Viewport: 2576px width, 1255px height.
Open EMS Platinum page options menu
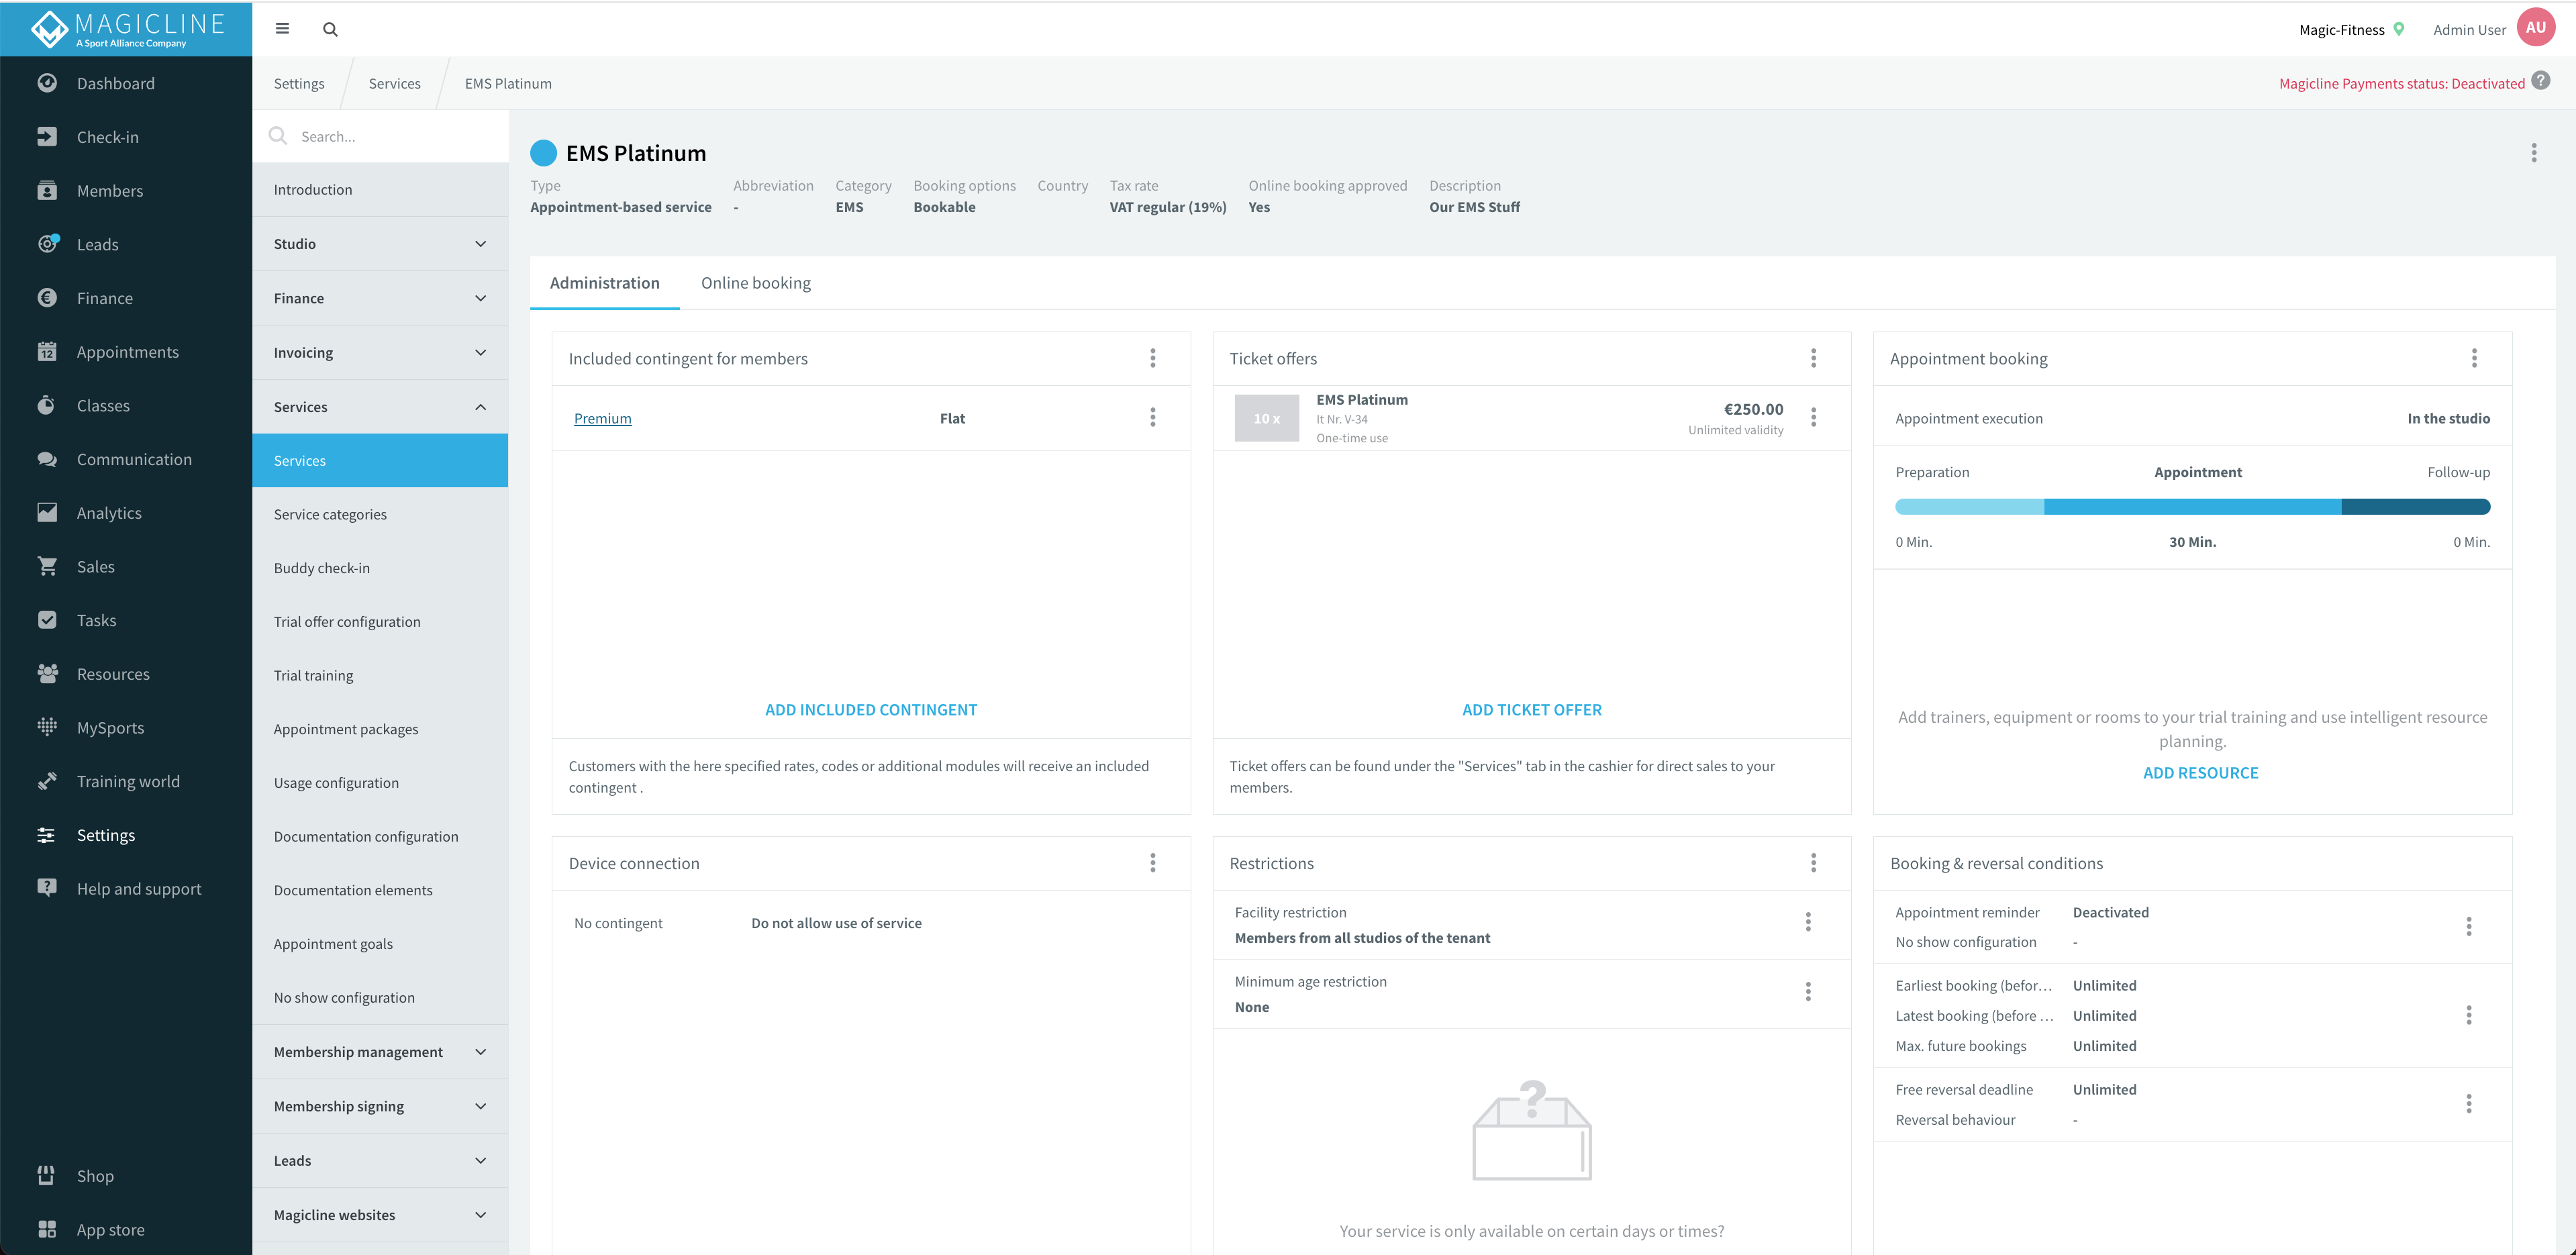tap(2533, 152)
